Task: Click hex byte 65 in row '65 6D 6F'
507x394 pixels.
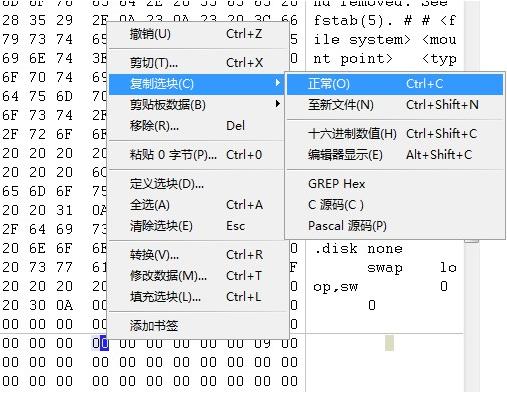Action: [10, 191]
